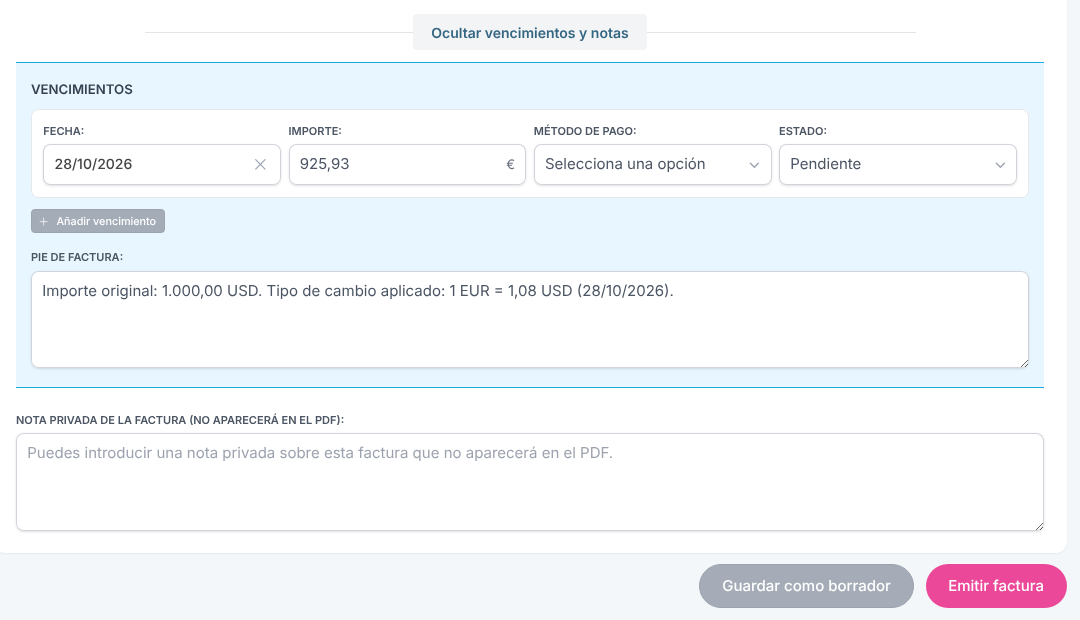Click into the Pie de factura textarea

[x=530, y=320]
